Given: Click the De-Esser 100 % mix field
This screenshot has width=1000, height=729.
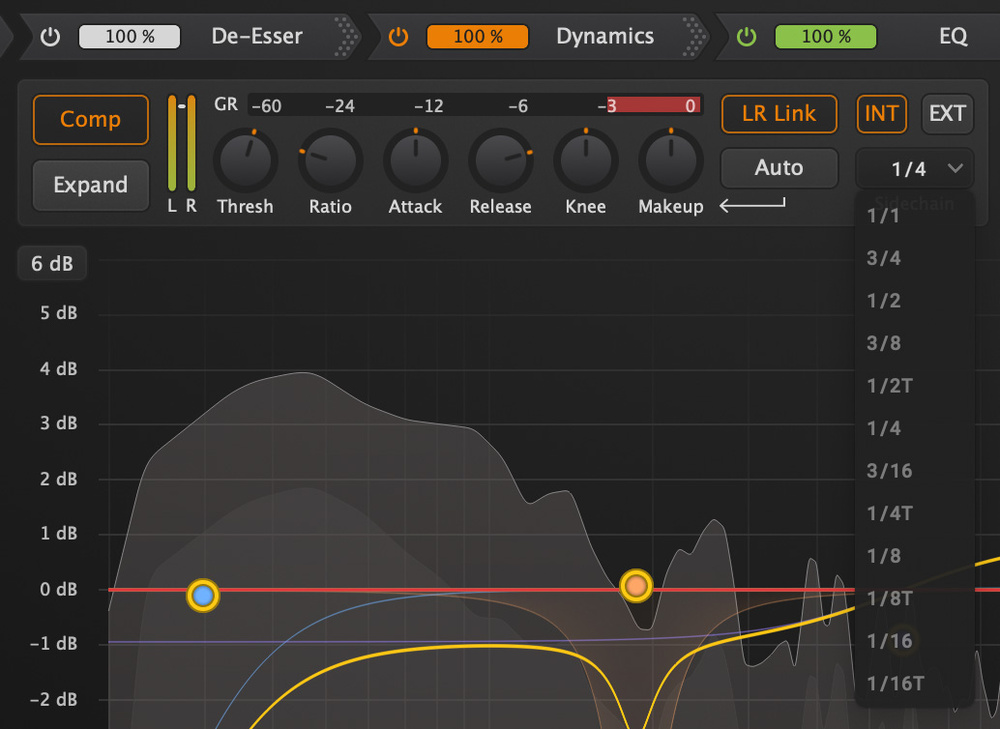Looking at the screenshot, I should (129, 36).
